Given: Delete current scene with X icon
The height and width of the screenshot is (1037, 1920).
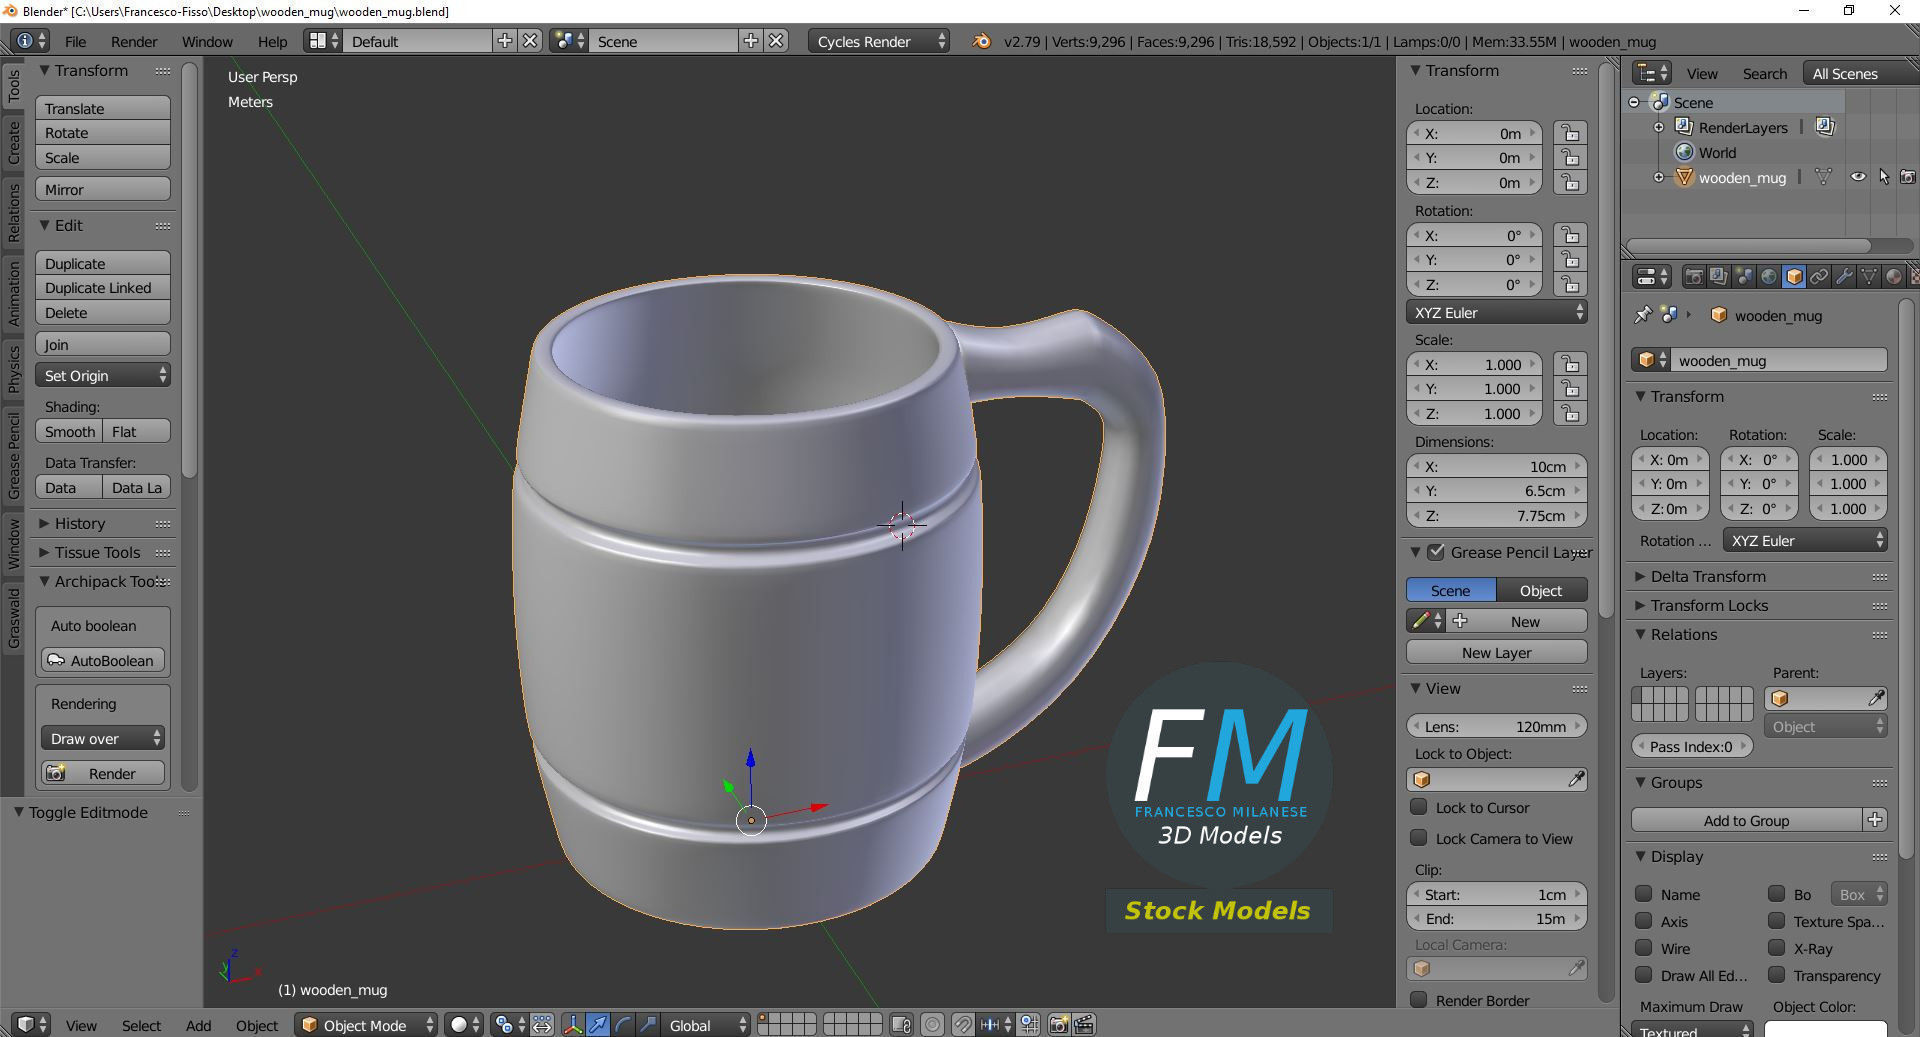Looking at the screenshot, I should pos(776,41).
